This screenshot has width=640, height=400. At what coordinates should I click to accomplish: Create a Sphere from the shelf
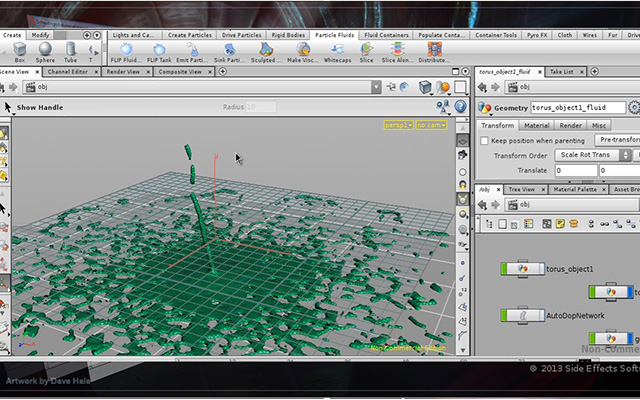coord(45,53)
